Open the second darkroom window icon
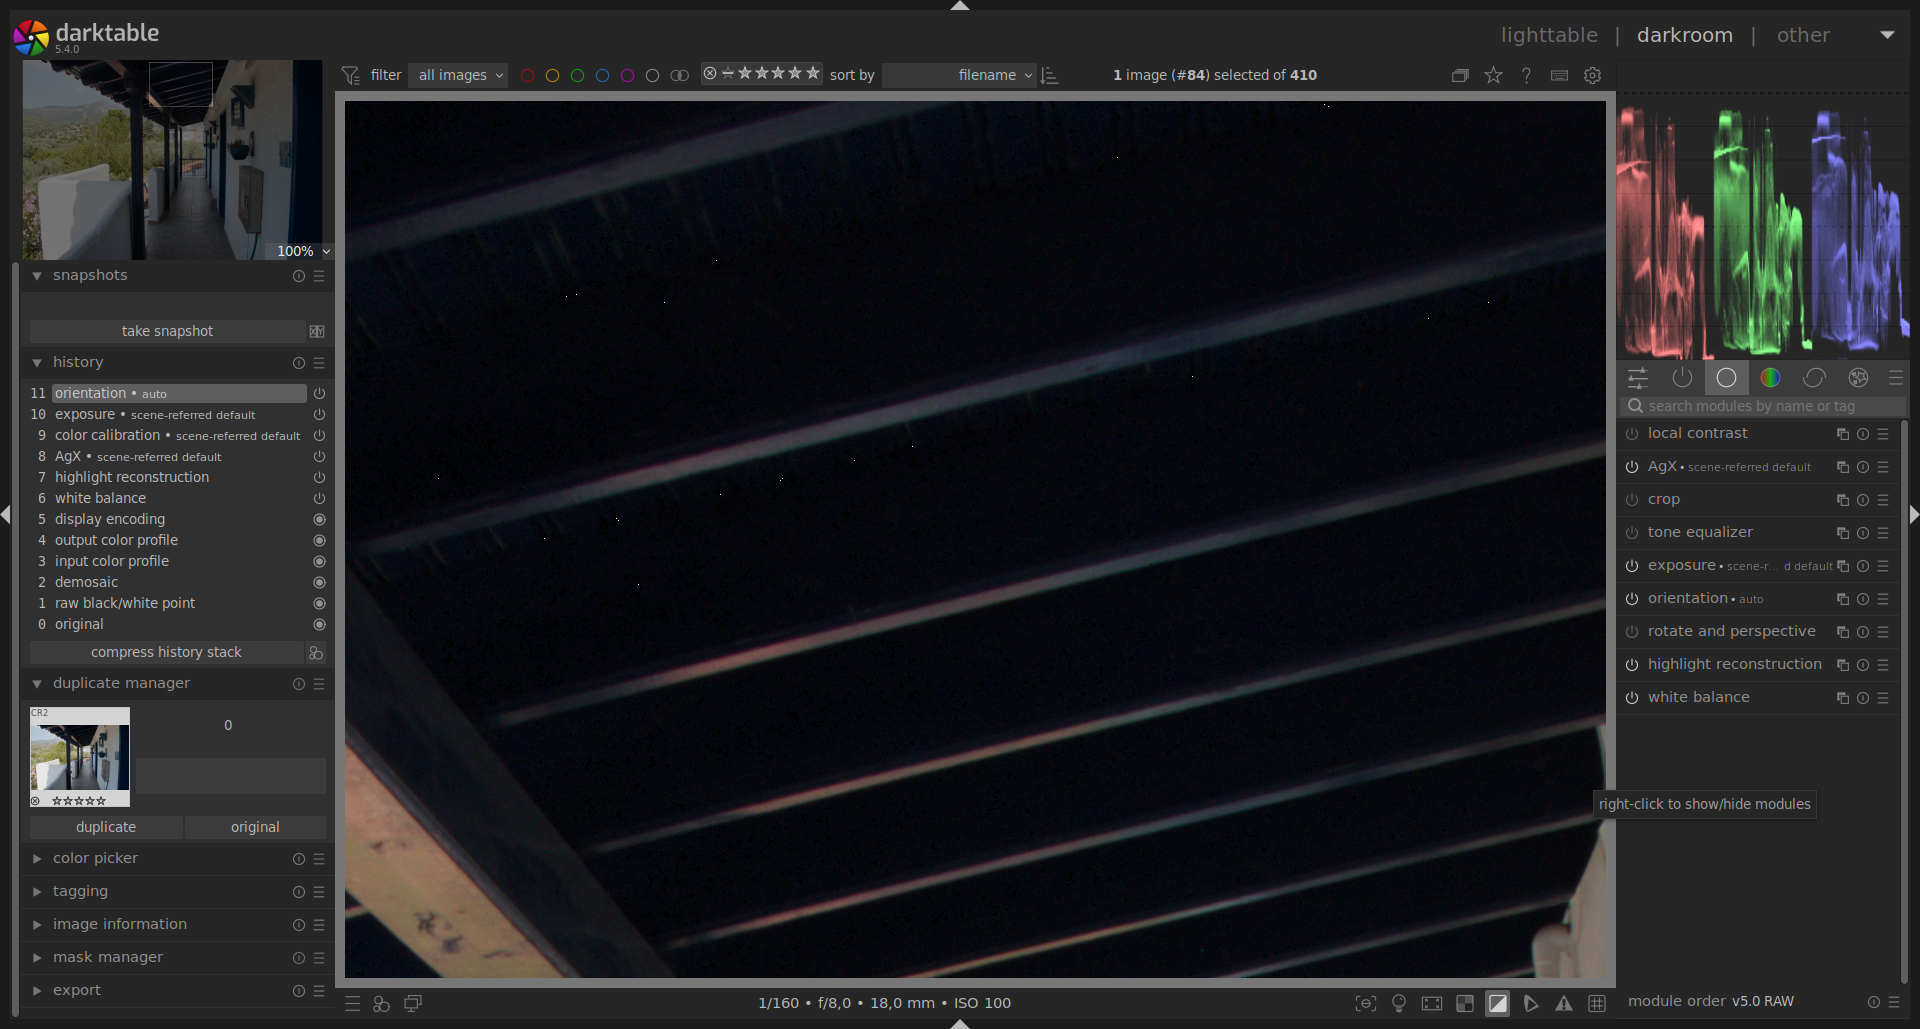This screenshot has width=1920, height=1029. pos(412,1003)
